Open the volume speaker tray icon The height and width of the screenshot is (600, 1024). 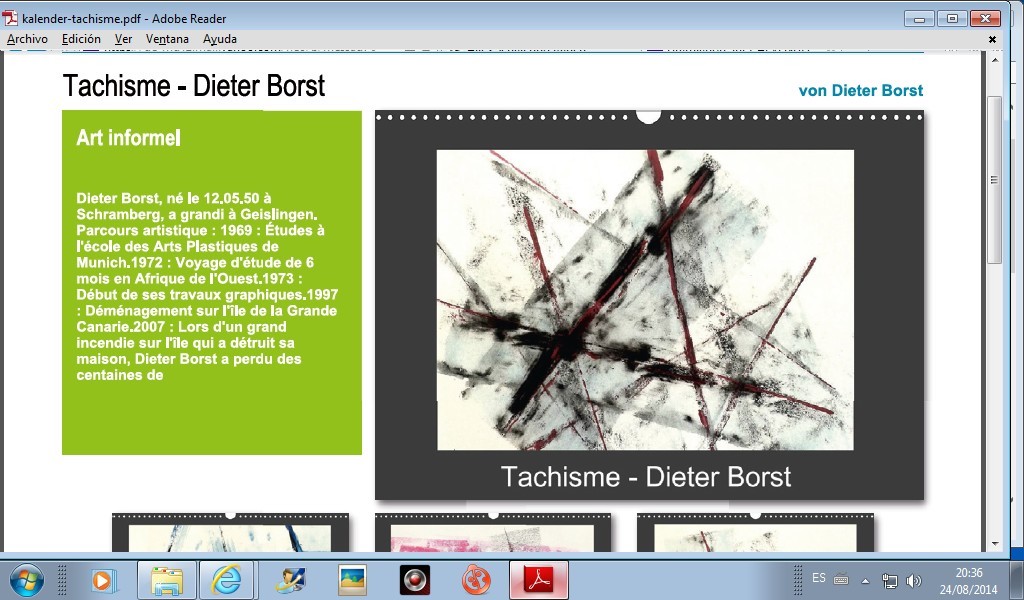(914, 580)
